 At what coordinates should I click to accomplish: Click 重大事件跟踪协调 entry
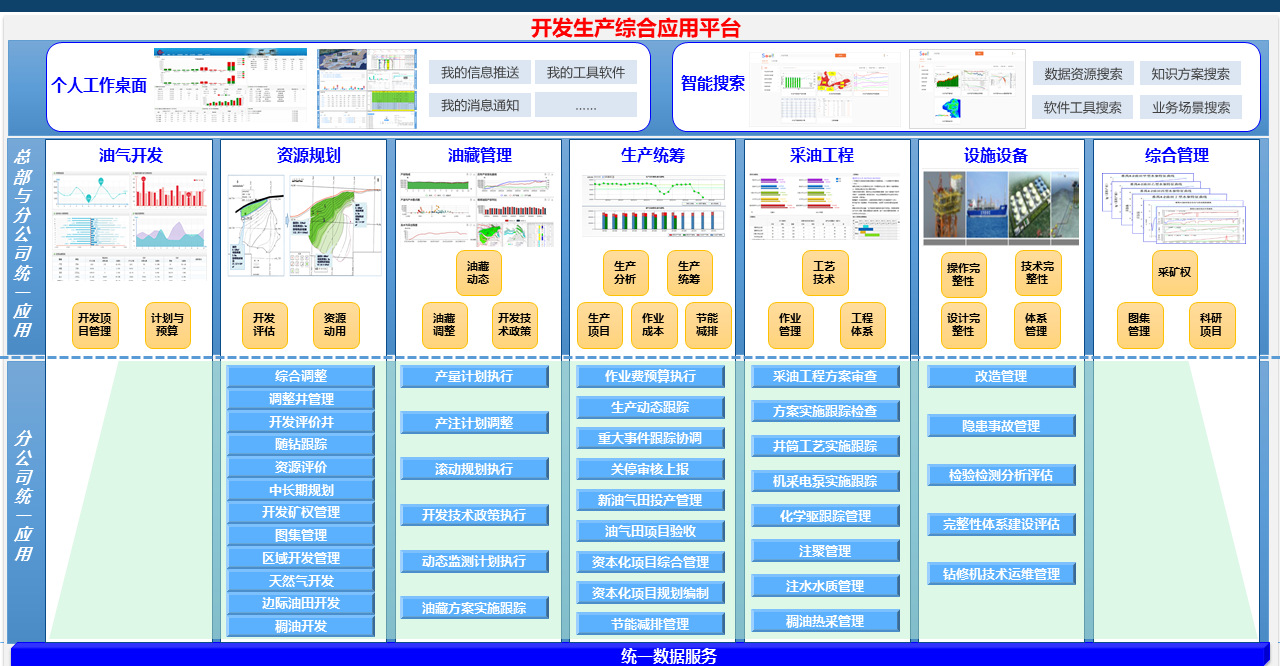[650, 439]
